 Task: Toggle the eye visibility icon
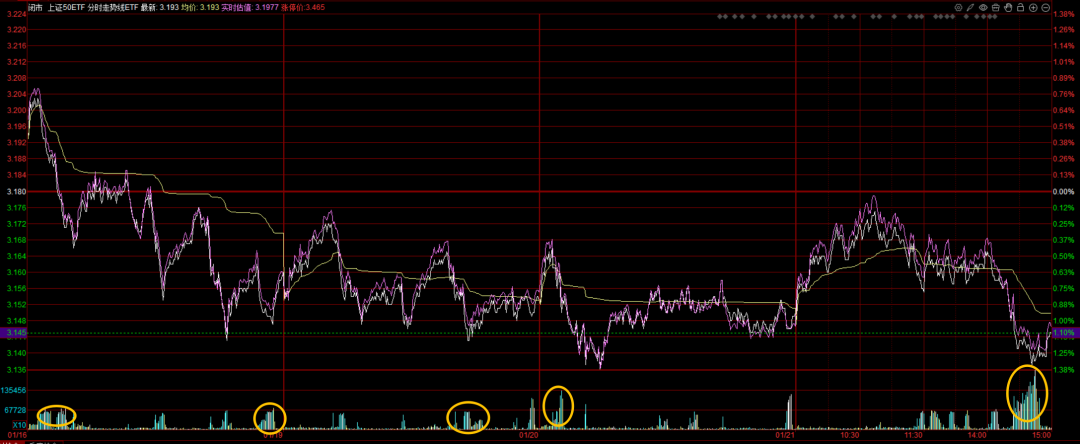pyautogui.click(x=984, y=8)
